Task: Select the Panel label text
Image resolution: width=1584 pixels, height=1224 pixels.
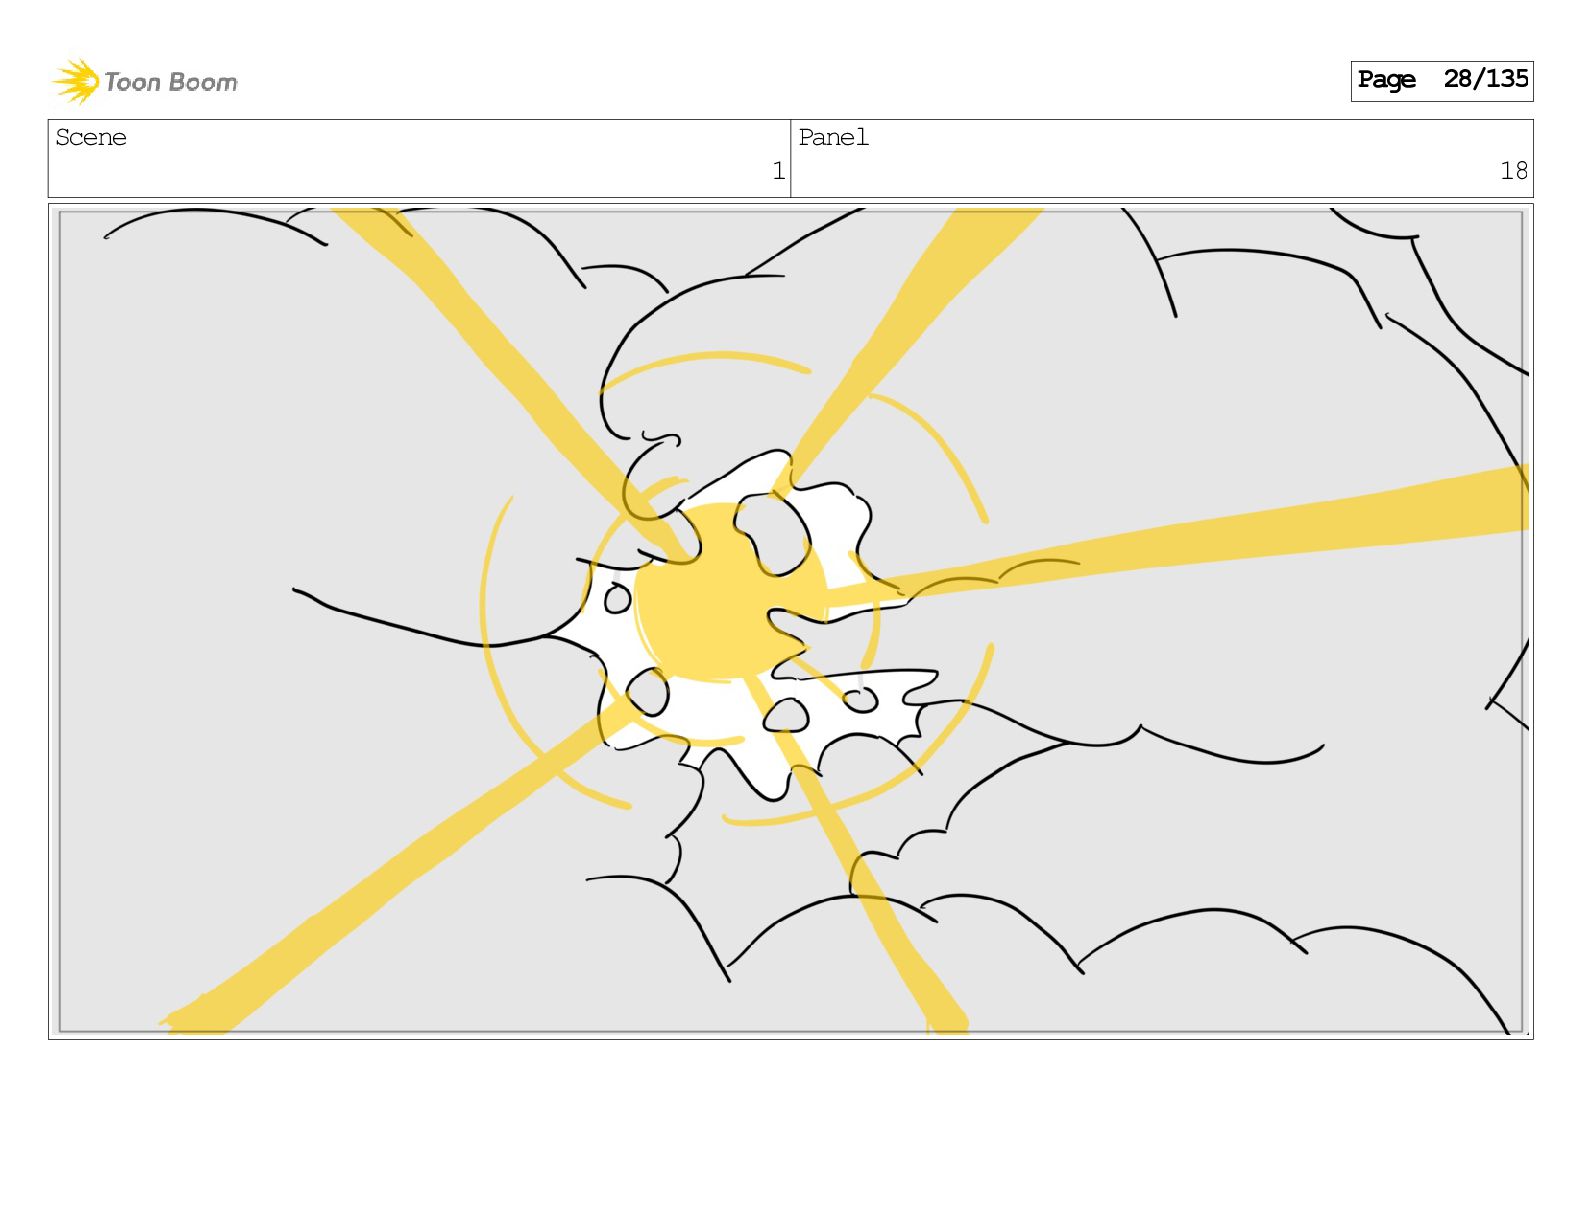Action: (833, 138)
